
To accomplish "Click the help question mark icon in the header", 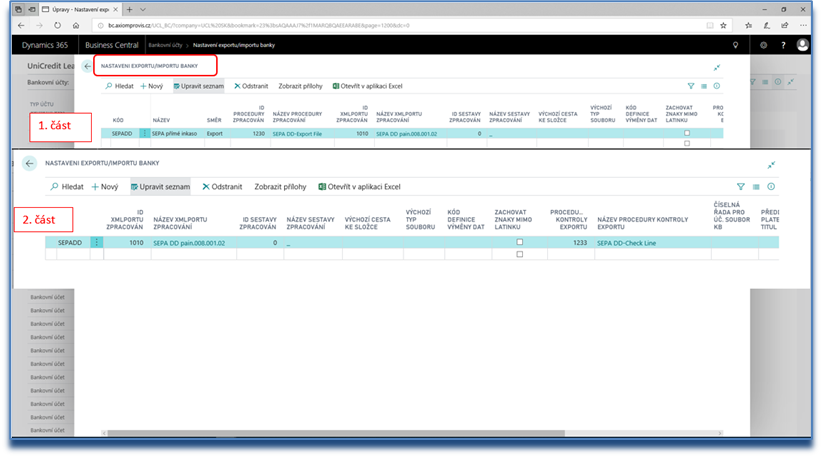I will (782, 45).
